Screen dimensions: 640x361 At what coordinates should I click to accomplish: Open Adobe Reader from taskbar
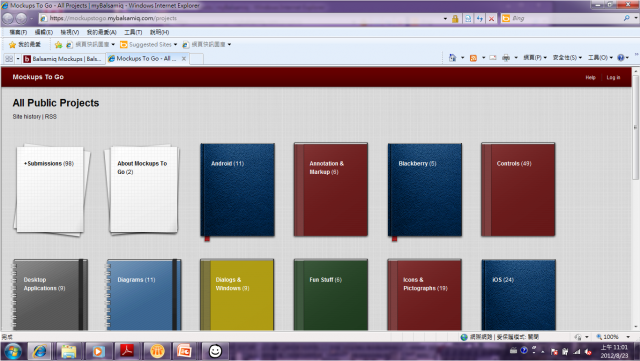coord(127,351)
